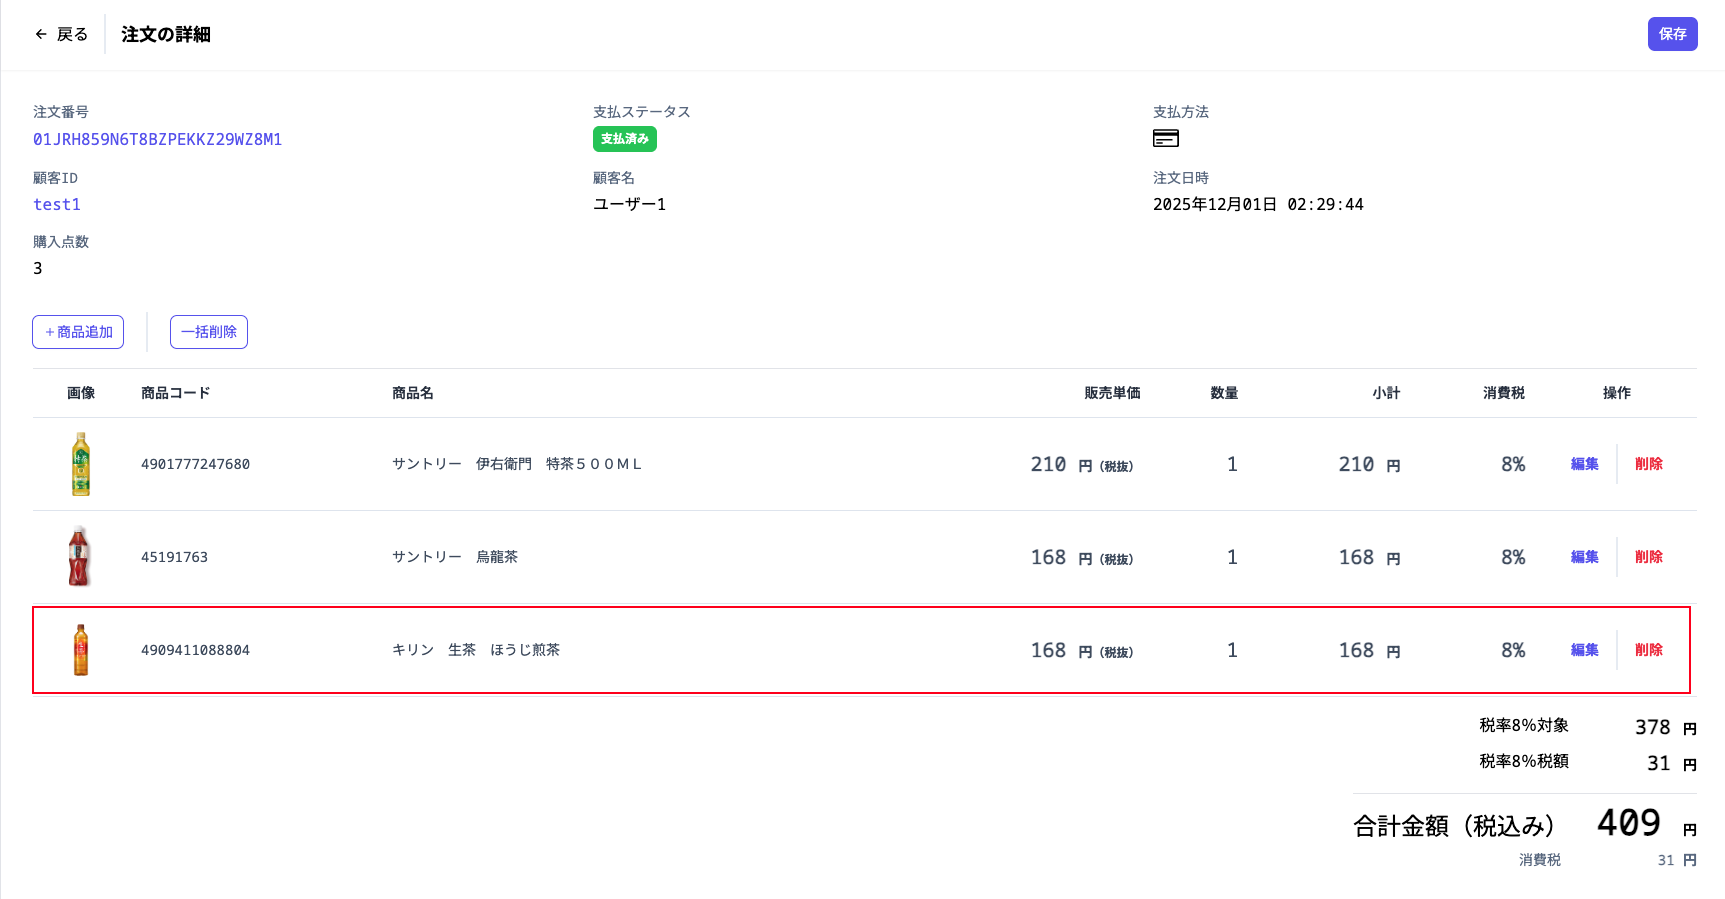Open the 生茶 ほうじ煎茶 bottle thumbnail
Image resolution: width=1725 pixels, height=899 pixels.
pyautogui.click(x=81, y=650)
